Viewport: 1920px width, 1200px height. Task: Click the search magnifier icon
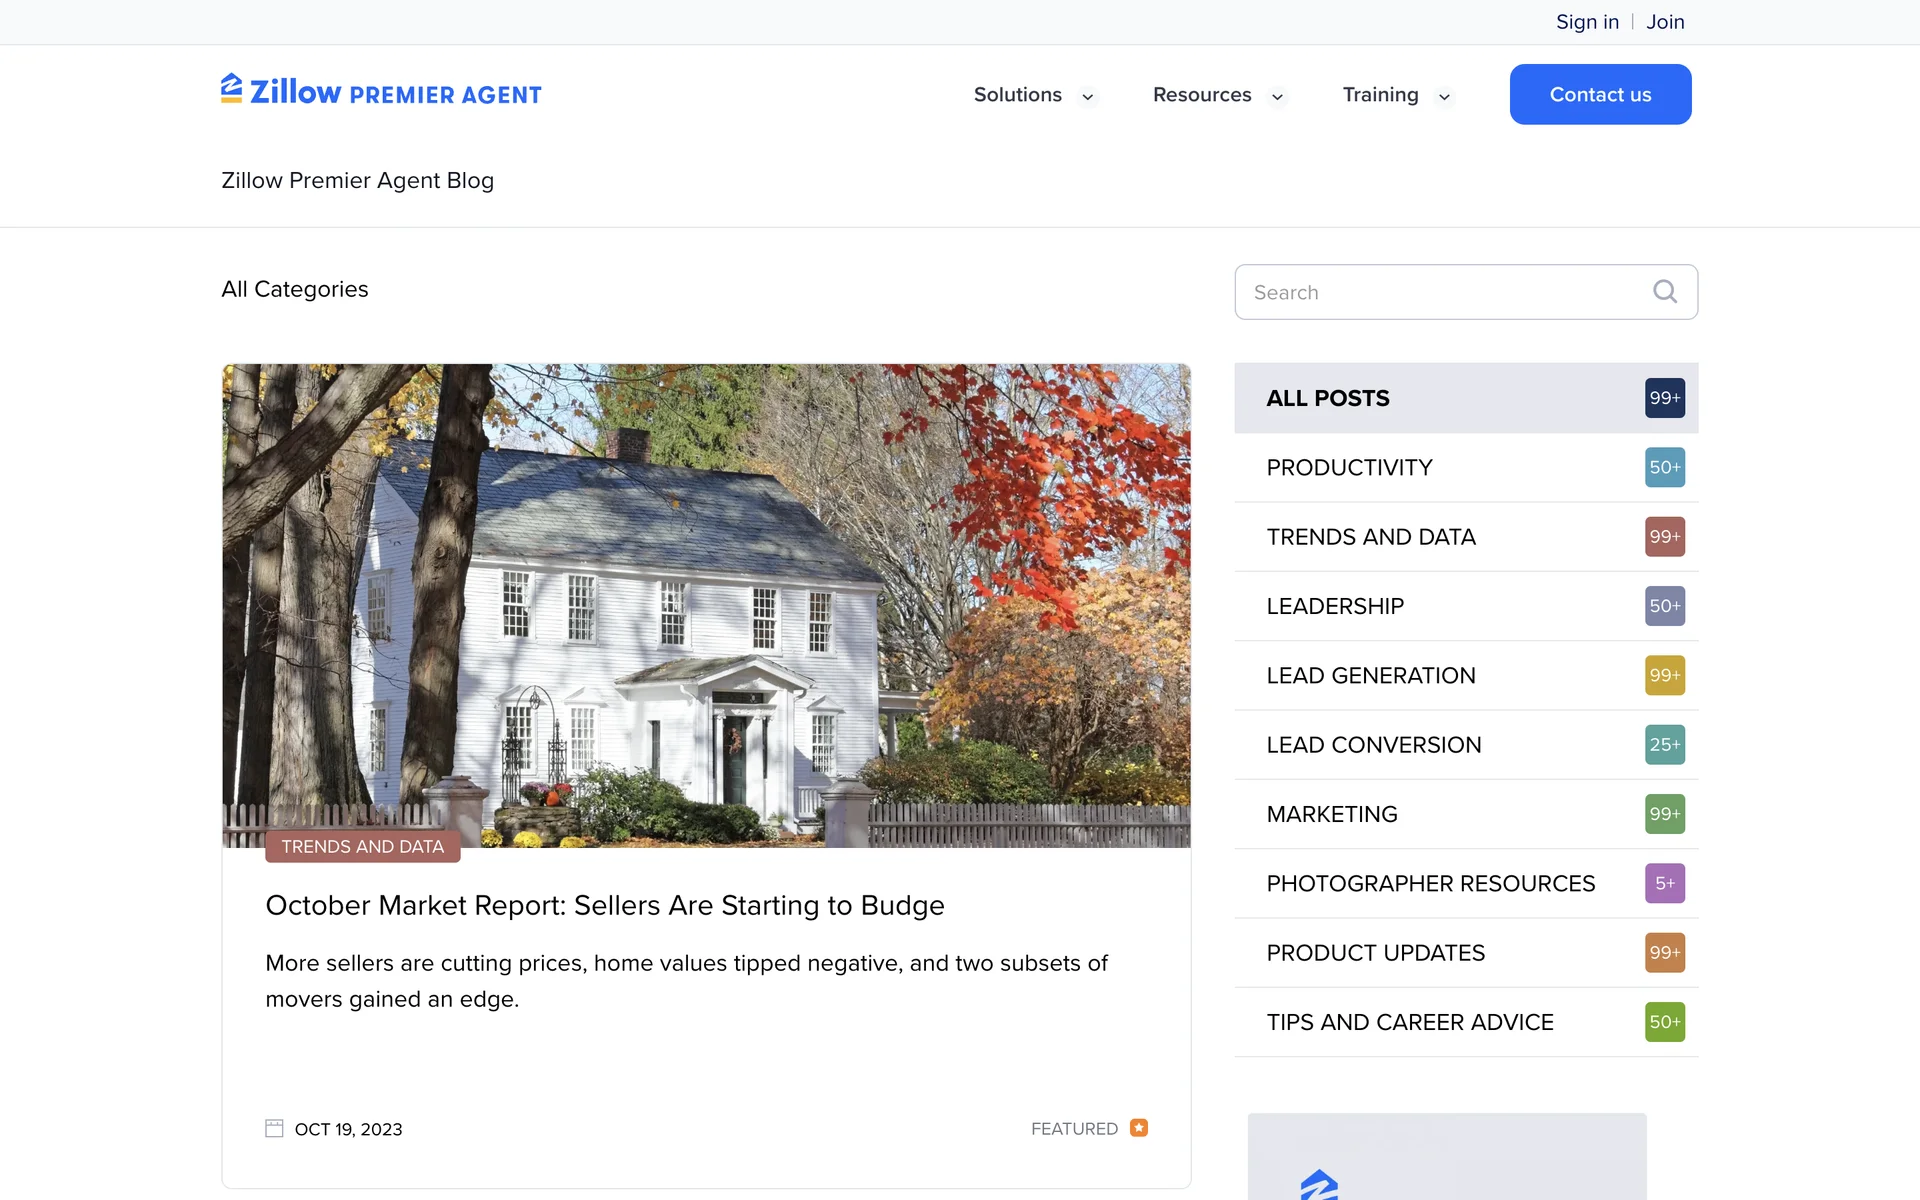[x=1664, y=291]
